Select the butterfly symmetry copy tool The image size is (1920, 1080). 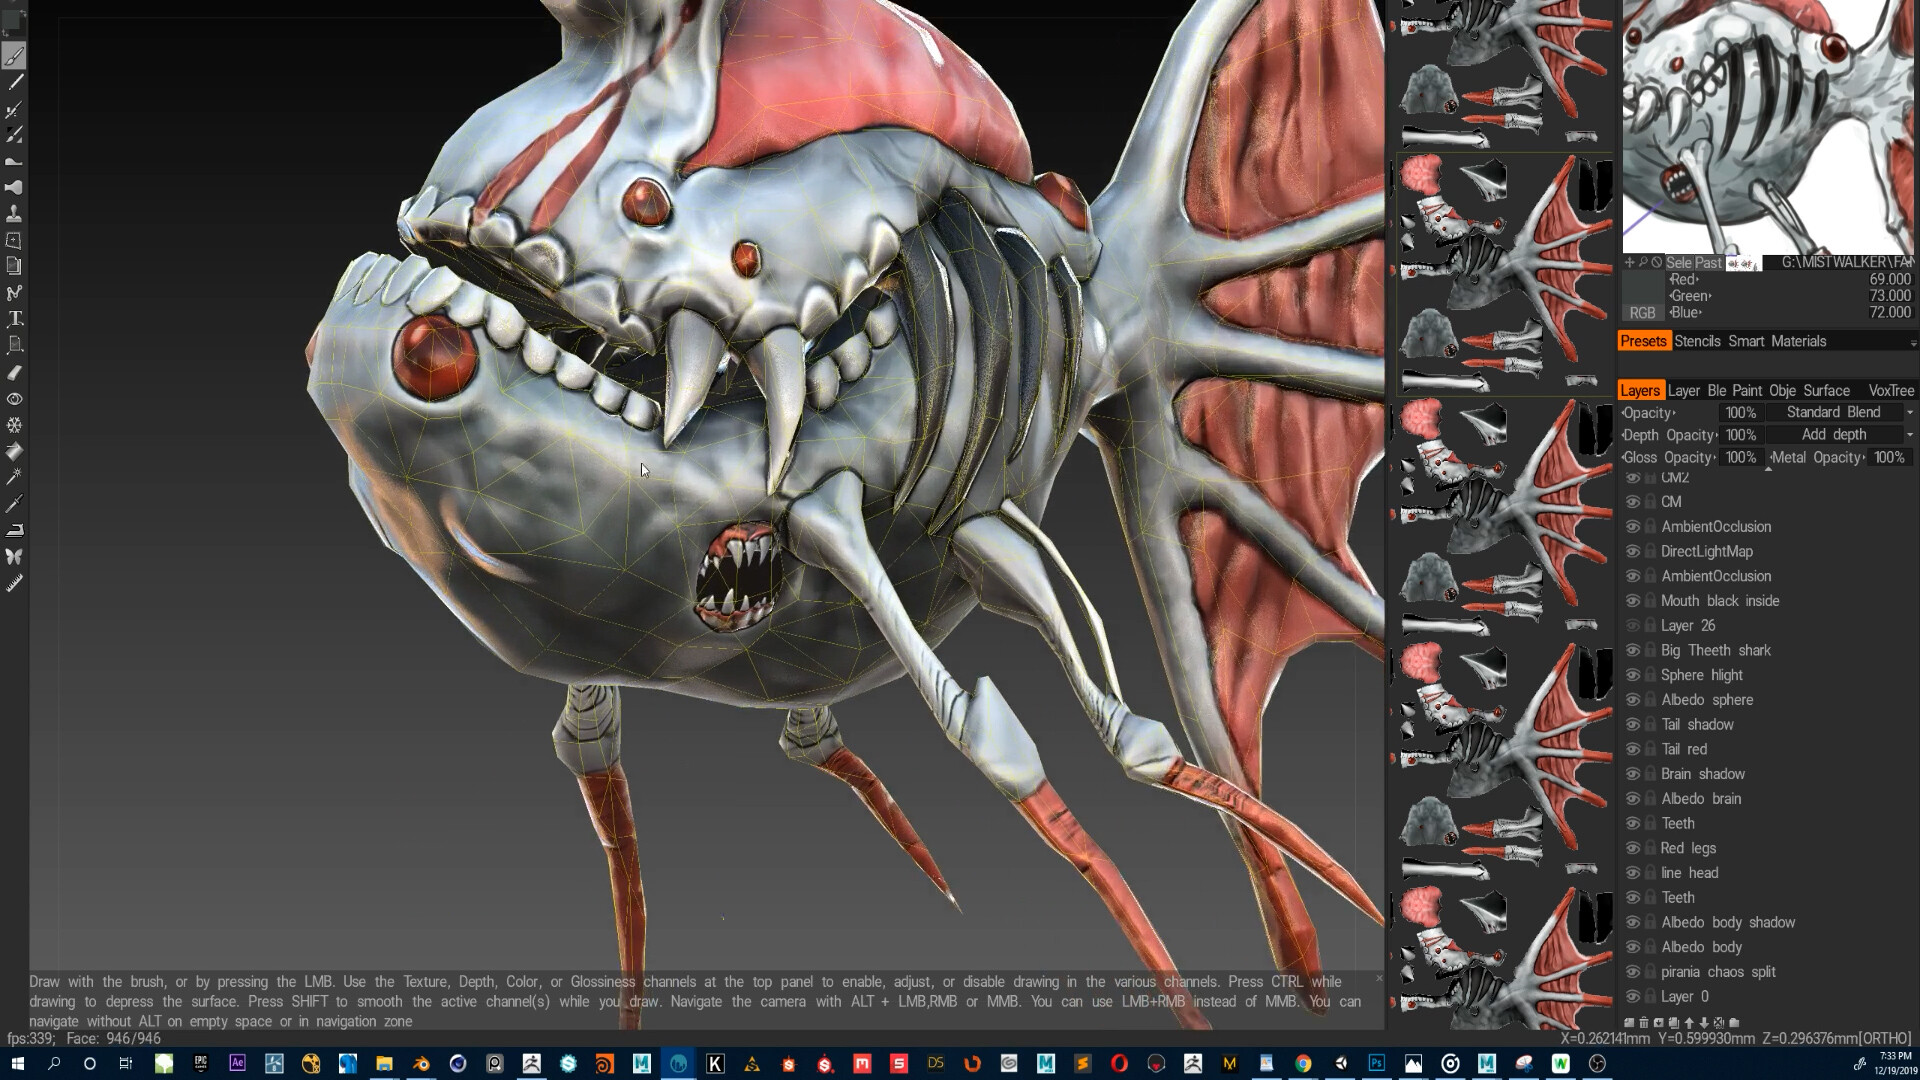pyautogui.click(x=14, y=556)
